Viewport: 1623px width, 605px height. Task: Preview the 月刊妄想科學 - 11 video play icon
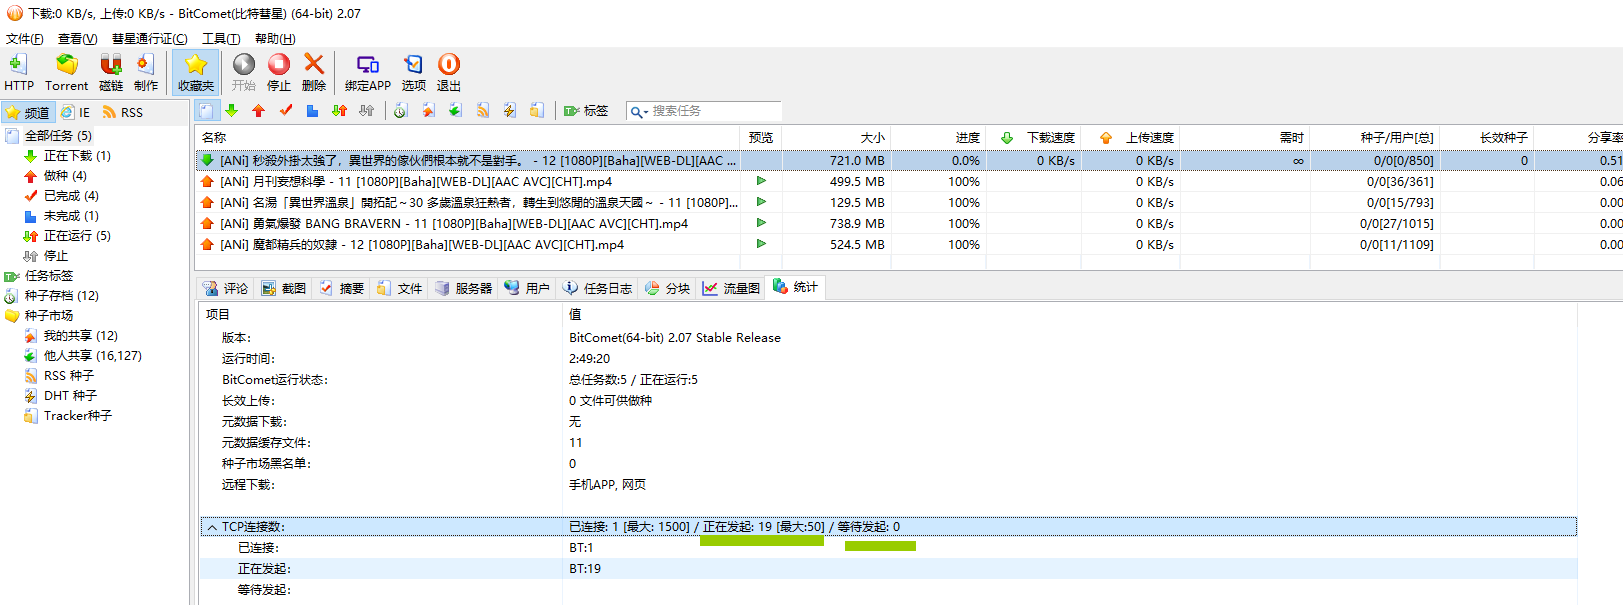coord(761,181)
